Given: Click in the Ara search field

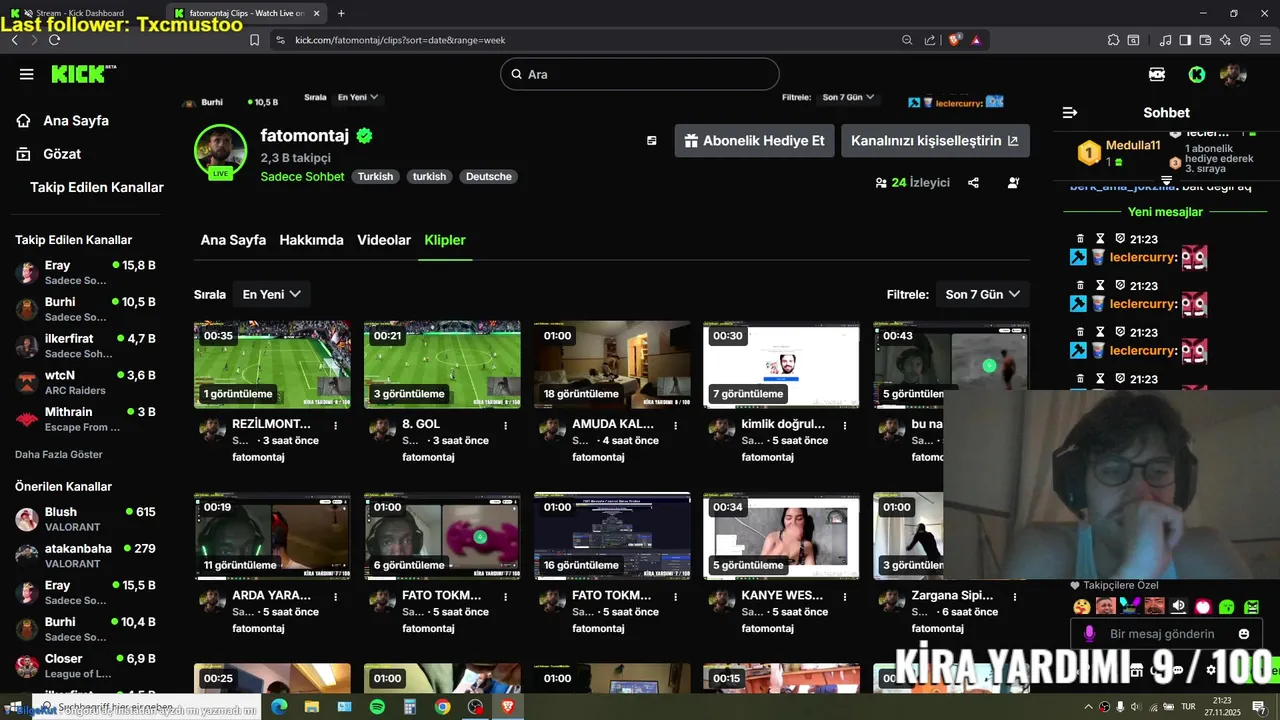Looking at the screenshot, I should [640, 74].
